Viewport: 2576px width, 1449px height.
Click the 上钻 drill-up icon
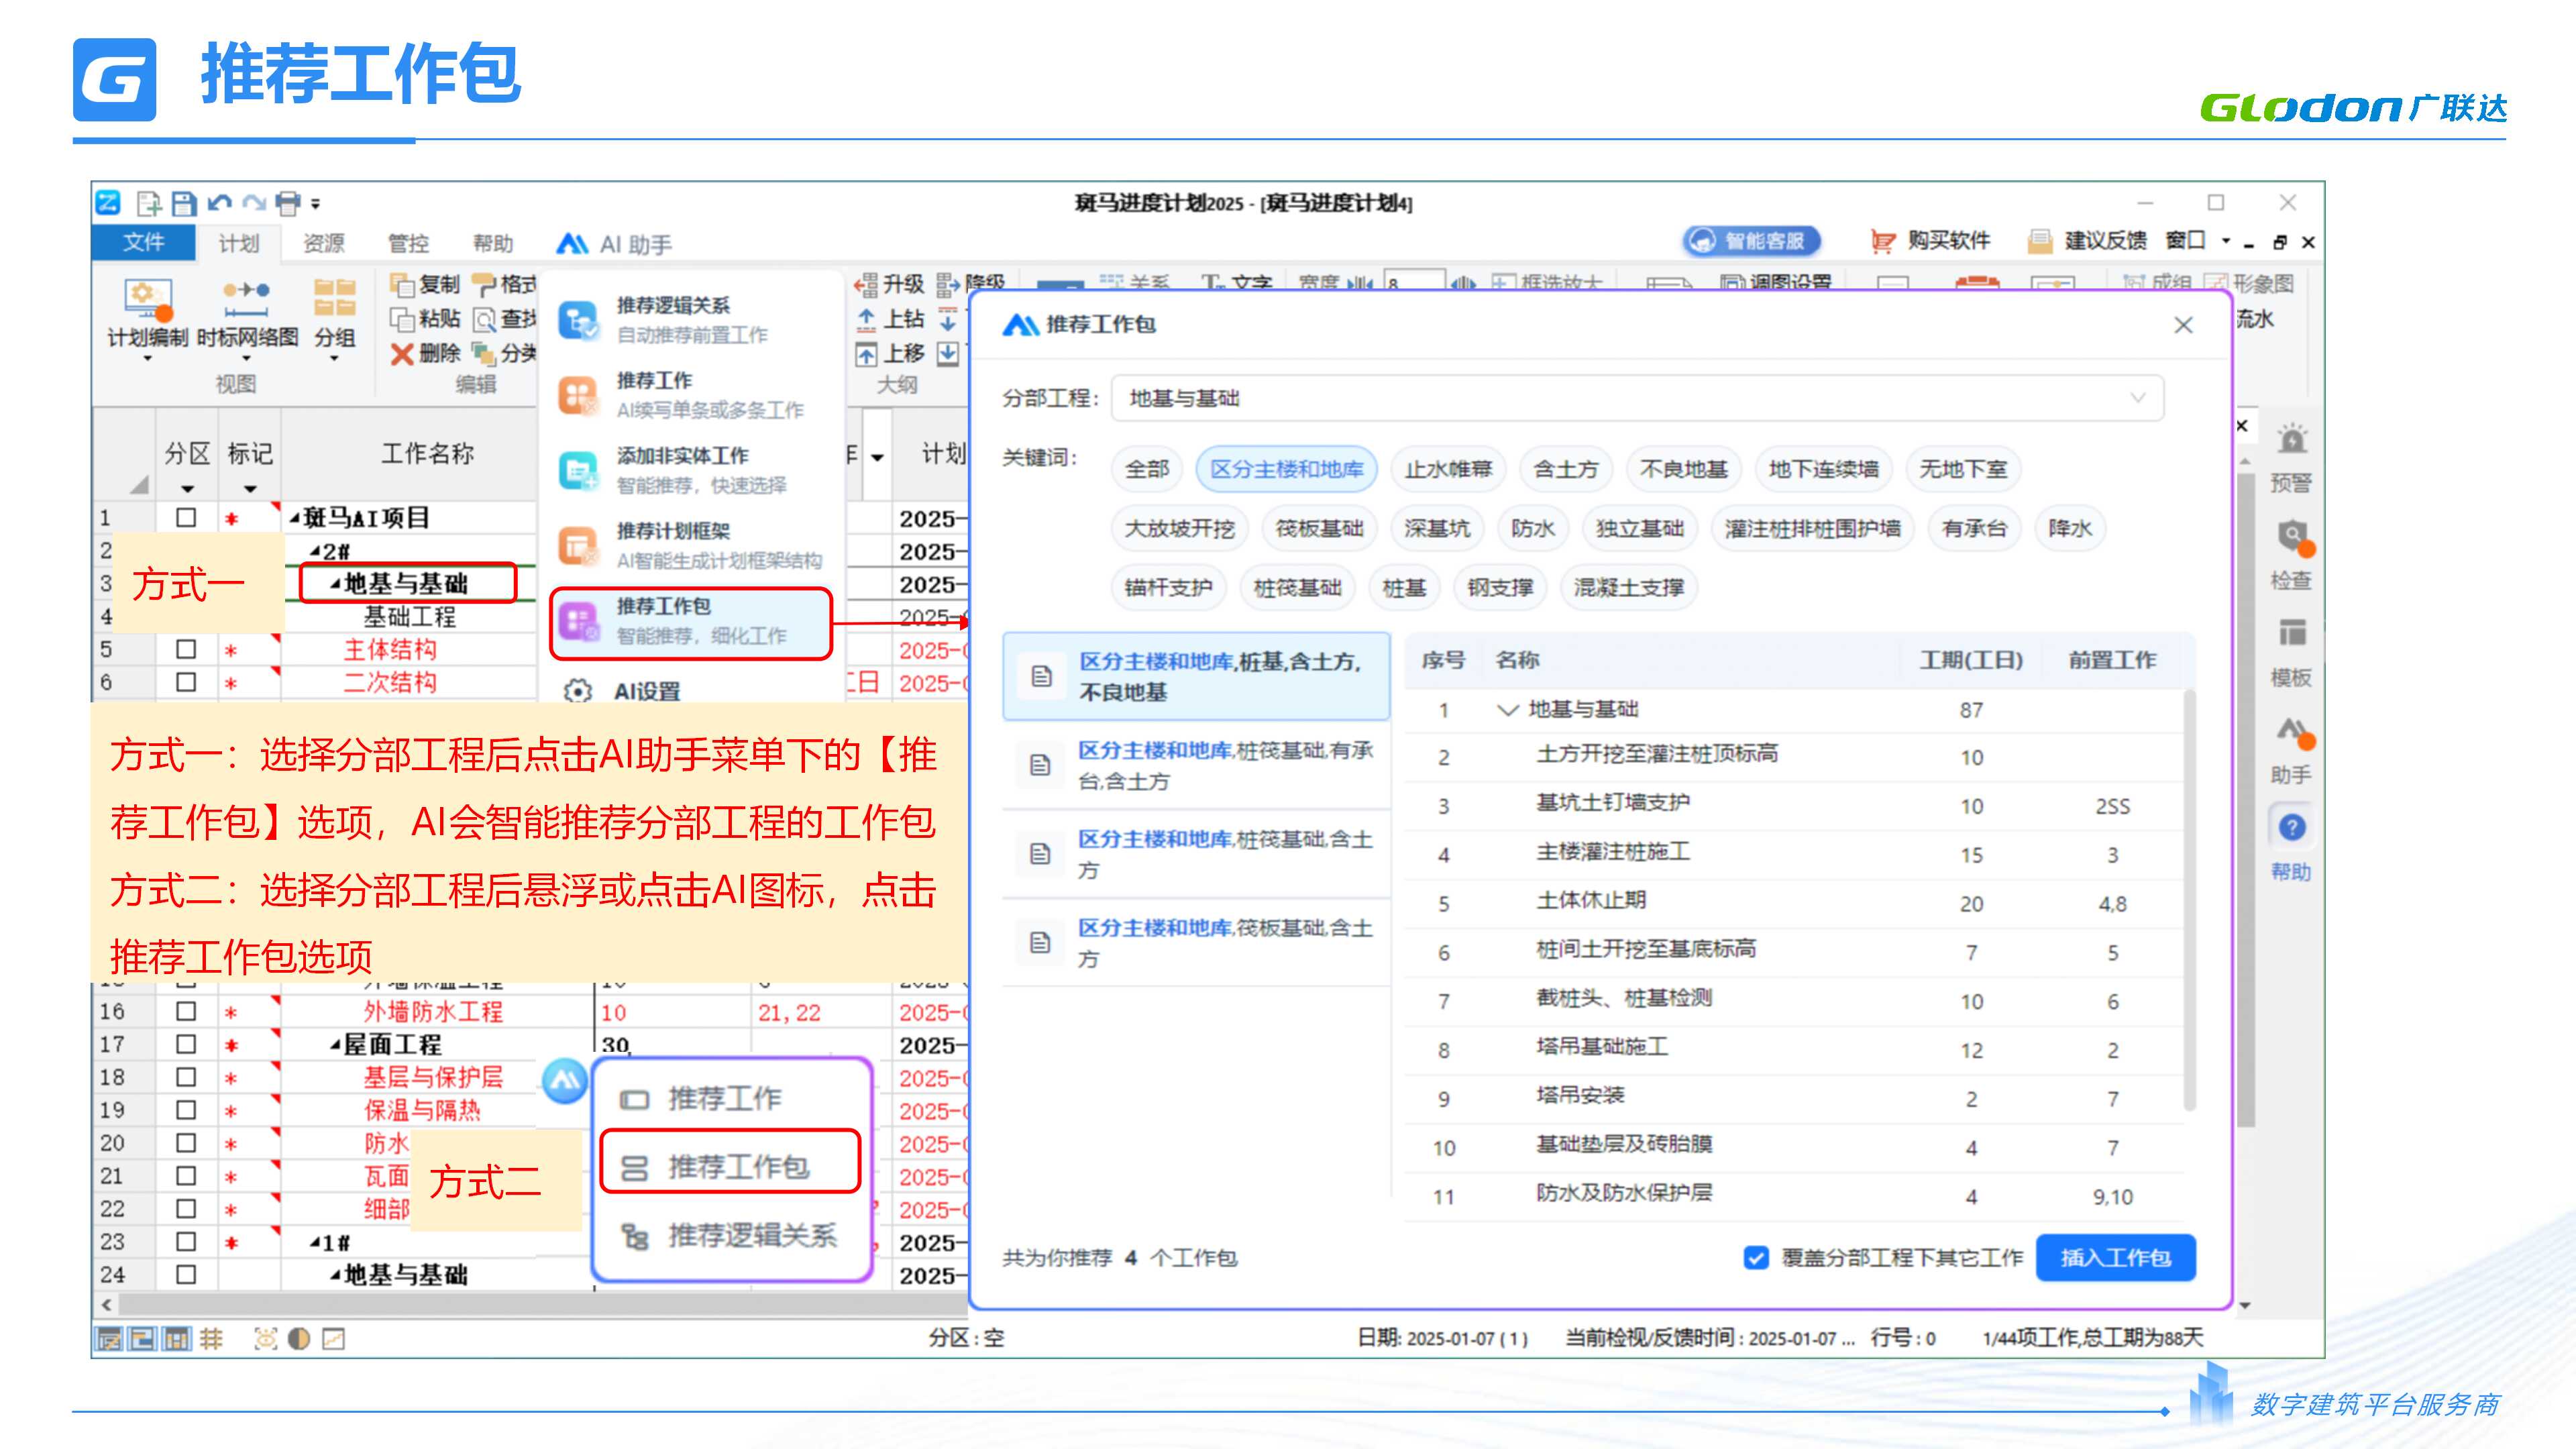866,319
